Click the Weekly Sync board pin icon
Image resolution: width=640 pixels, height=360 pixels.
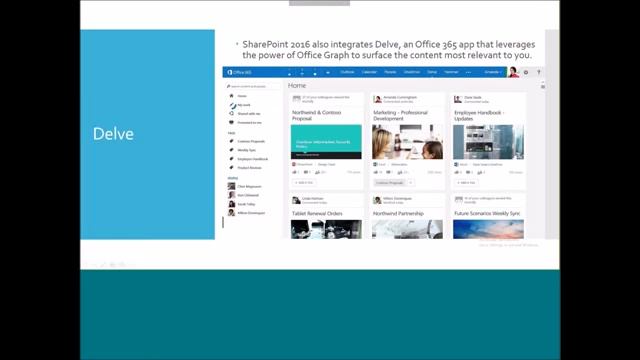(231, 150)
